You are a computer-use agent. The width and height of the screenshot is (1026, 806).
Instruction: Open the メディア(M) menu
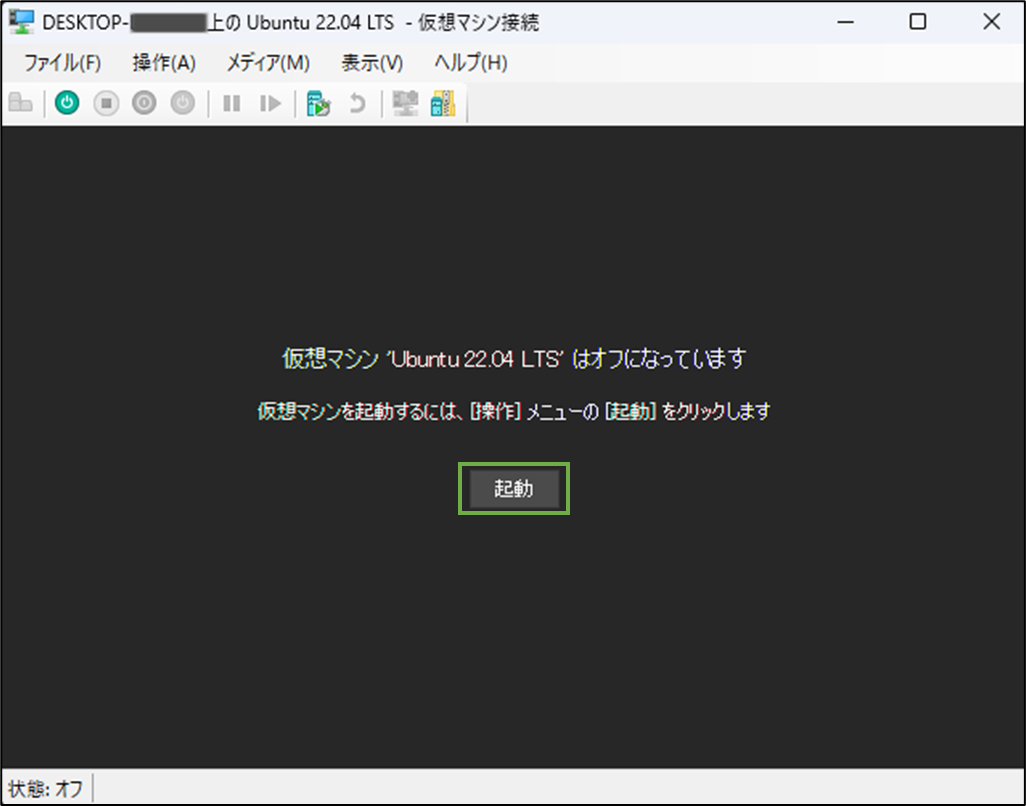pyautogui.click(x=266, y=62)
